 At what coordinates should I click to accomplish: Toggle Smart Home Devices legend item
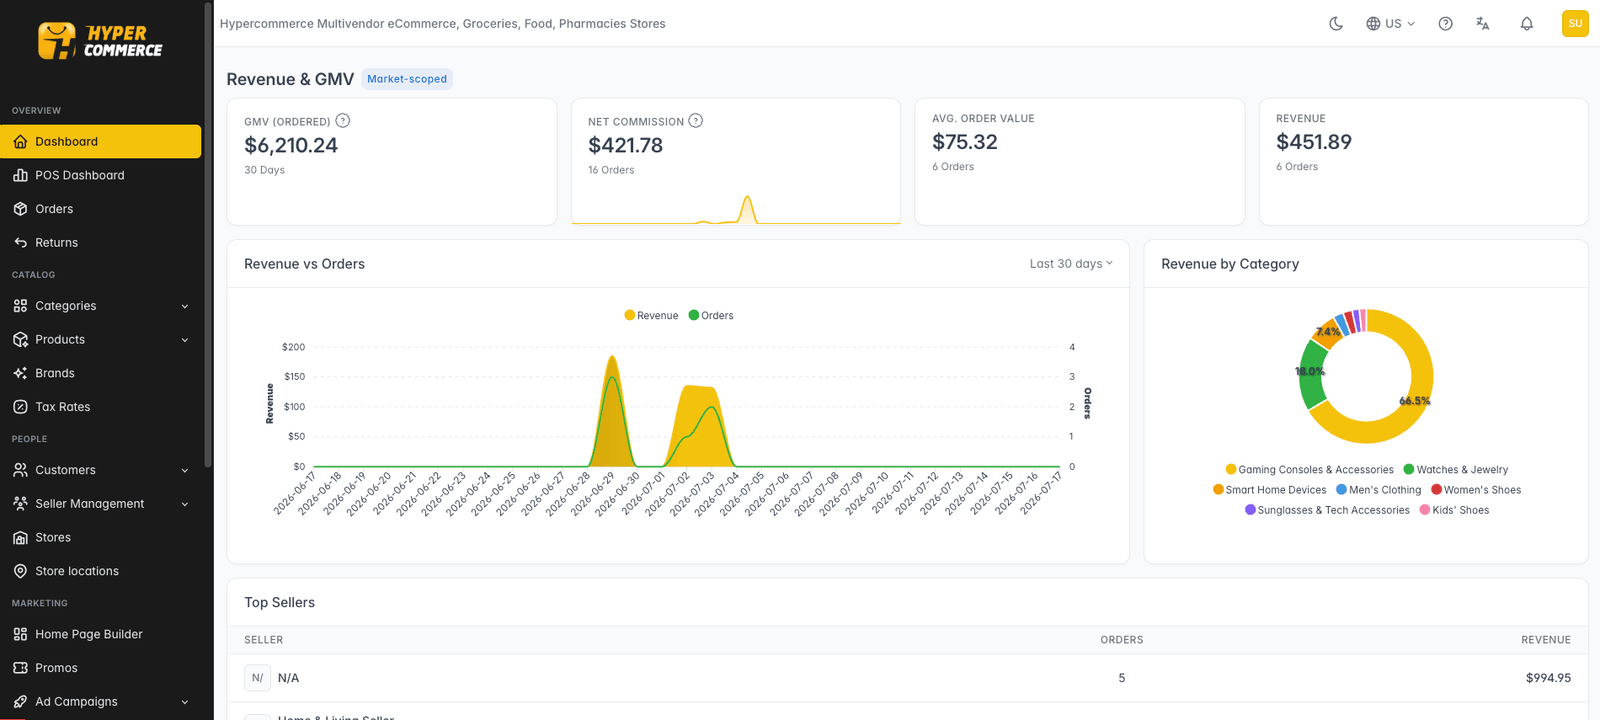click(1269, 490)
